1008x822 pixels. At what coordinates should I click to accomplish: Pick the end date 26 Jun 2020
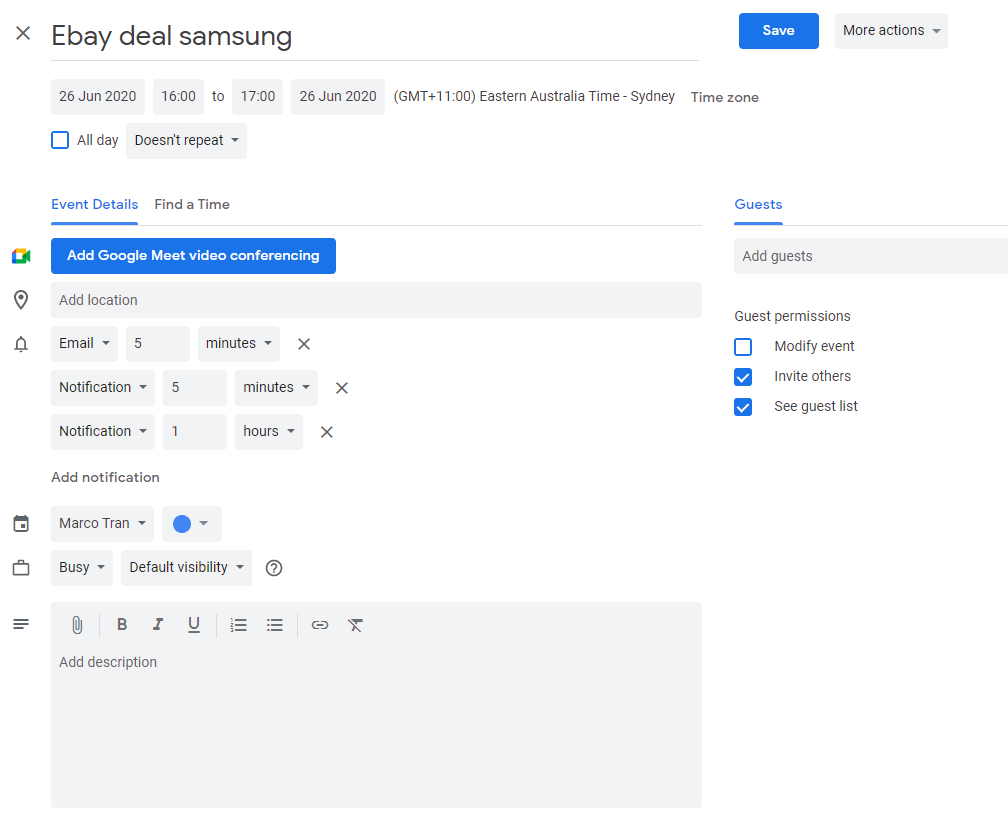click(x=338, y=97)
